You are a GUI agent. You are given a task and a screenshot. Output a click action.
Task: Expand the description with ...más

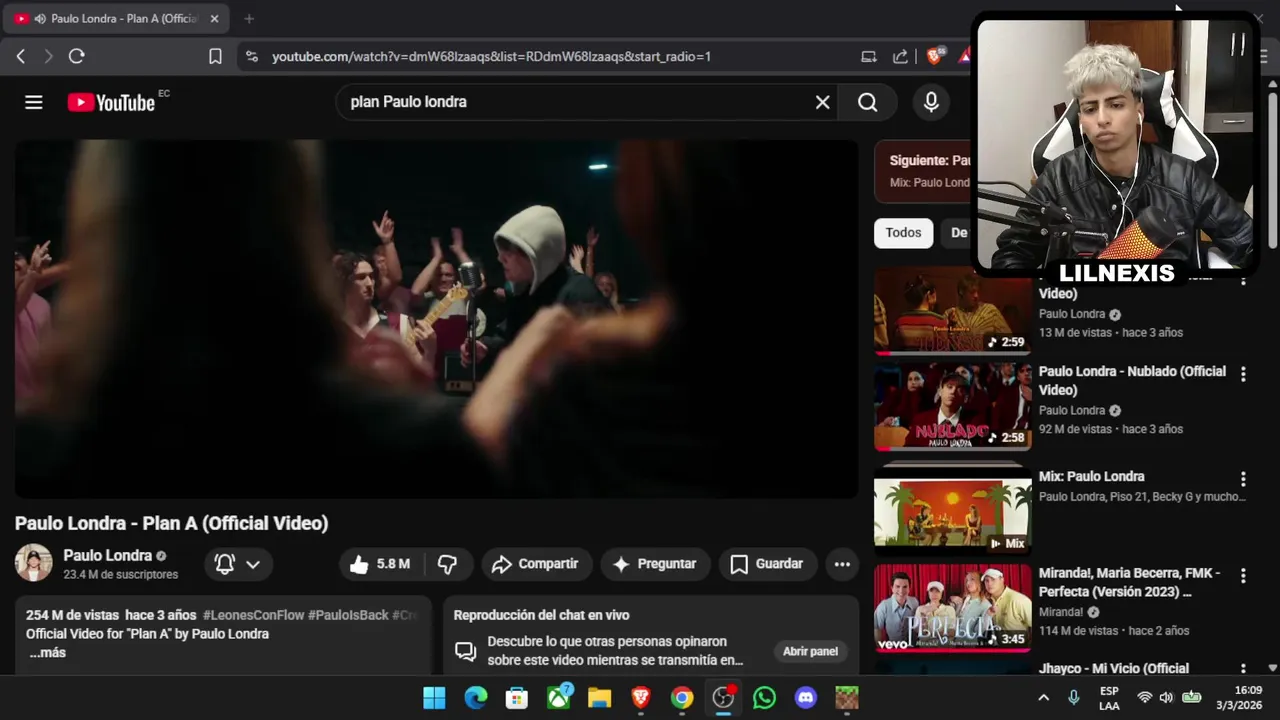47,652
